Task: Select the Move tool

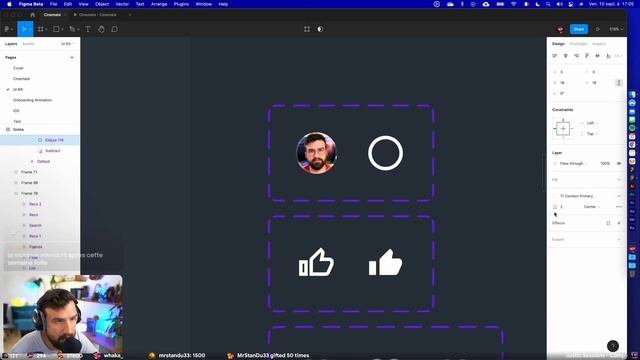Action: click(x=24, y=29)
